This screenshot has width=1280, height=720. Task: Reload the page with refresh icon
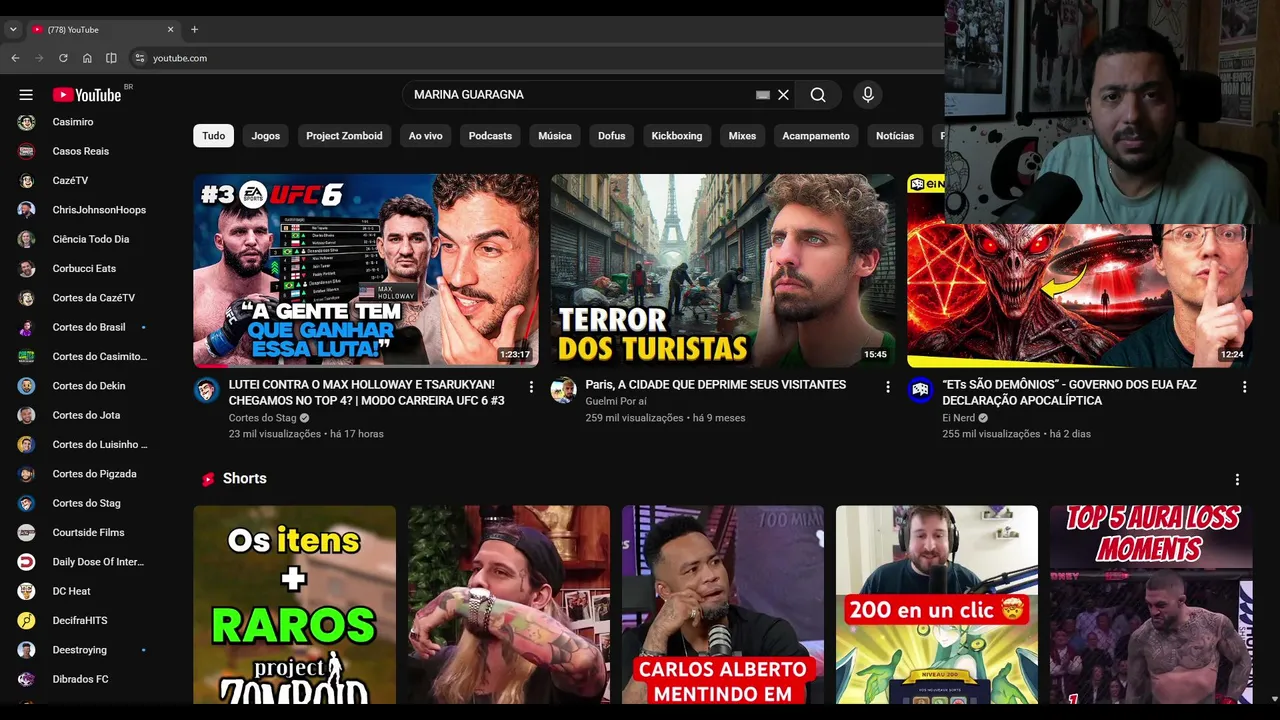click(63, 58)
